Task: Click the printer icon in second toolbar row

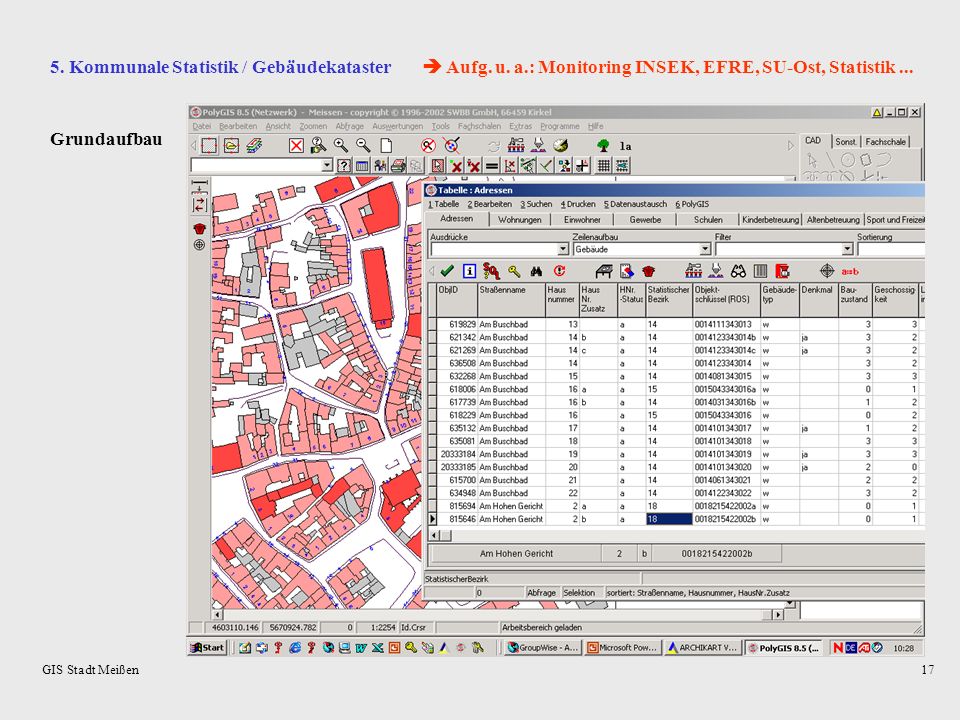Action: 399,165
